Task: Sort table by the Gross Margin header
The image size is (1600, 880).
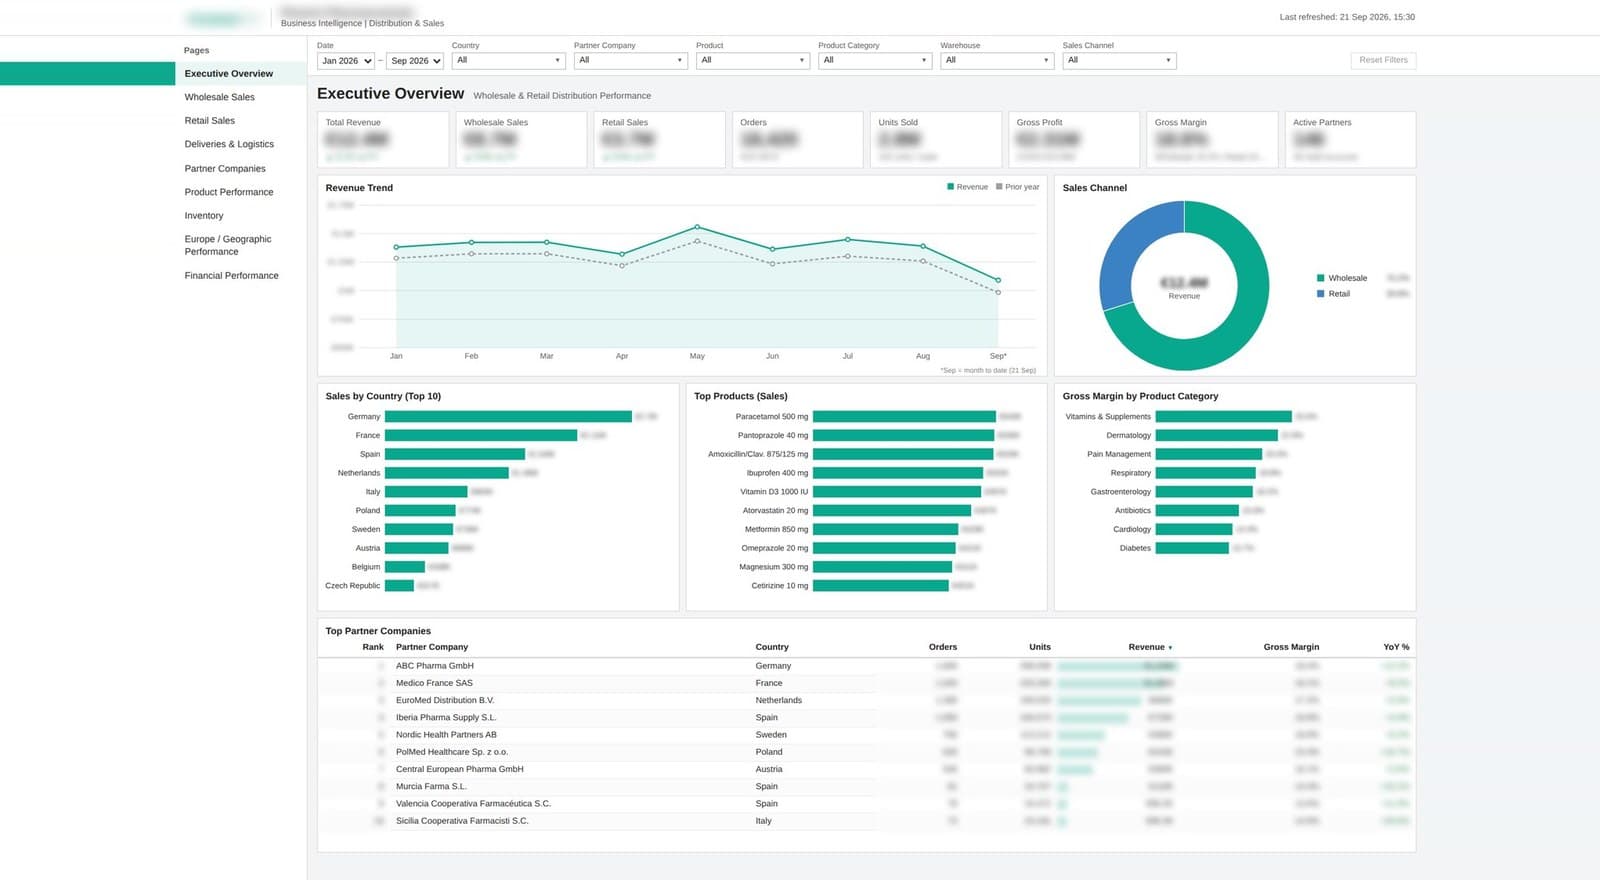Action: [1291, 647]
